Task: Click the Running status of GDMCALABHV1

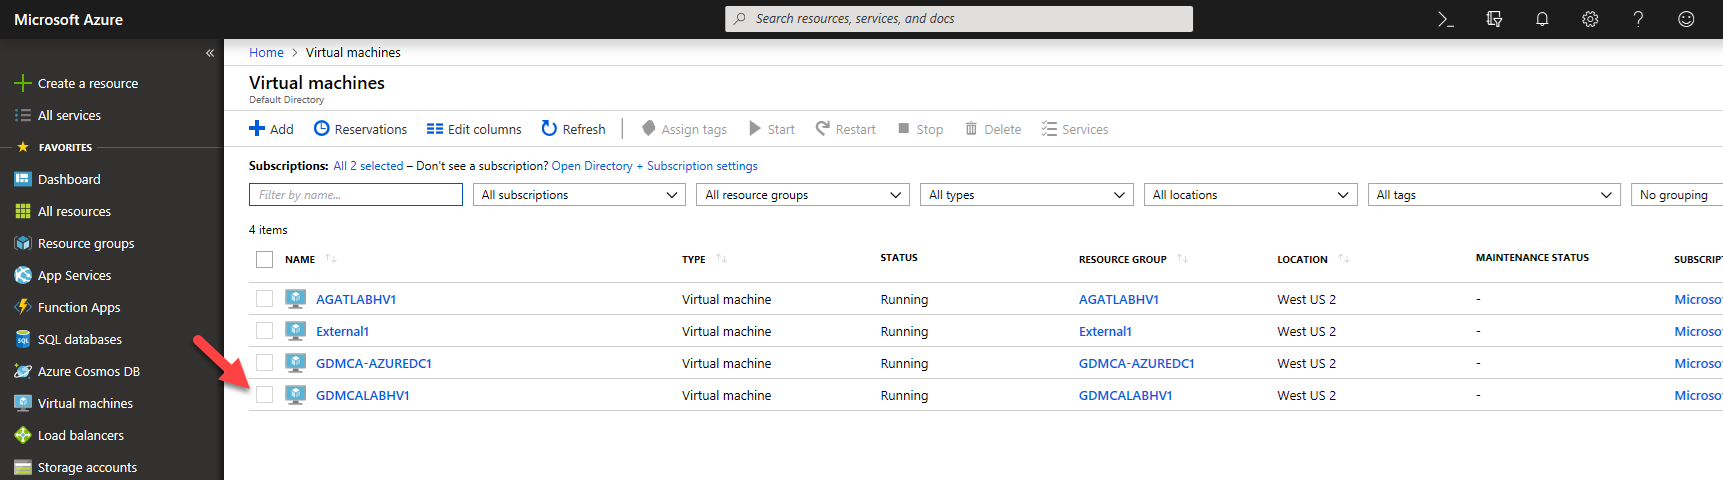Action: [x=904, y=395]
